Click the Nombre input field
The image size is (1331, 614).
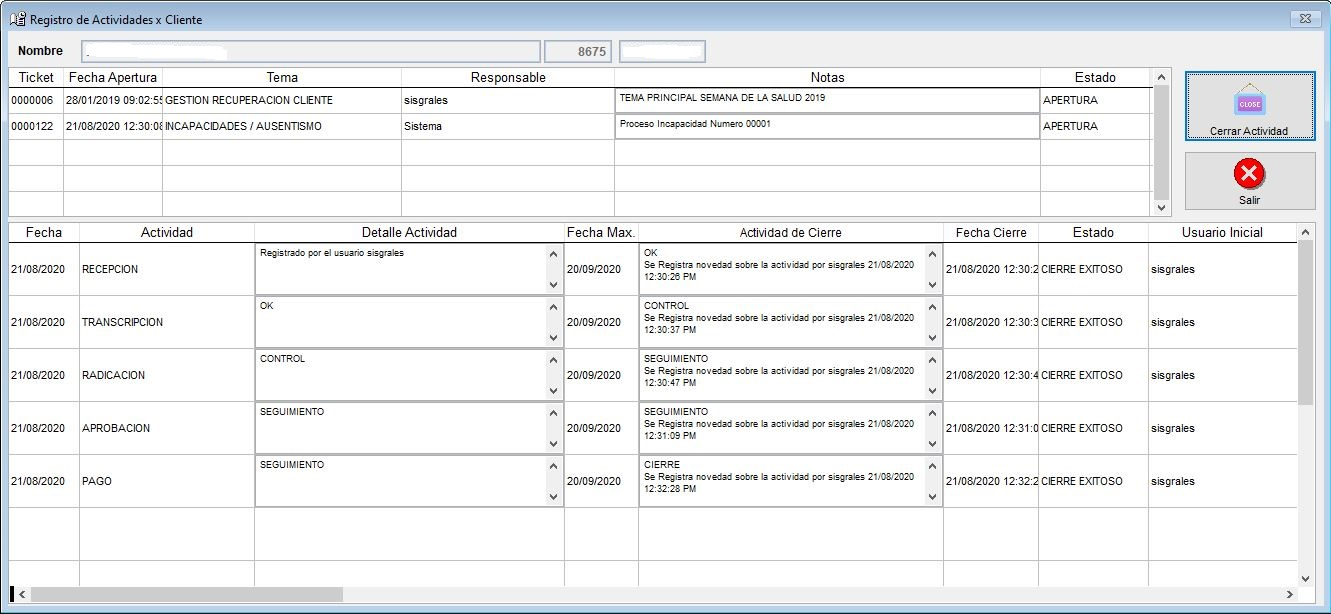[x=310, y=51]
